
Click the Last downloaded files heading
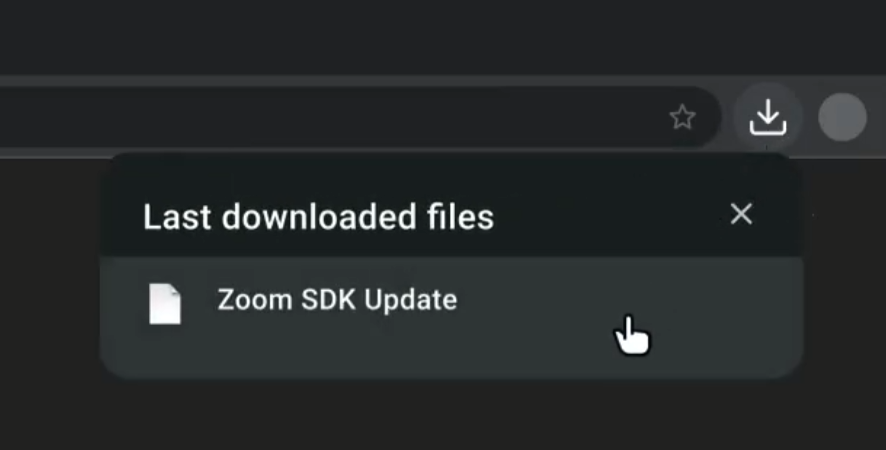click(x=318, y=217)
